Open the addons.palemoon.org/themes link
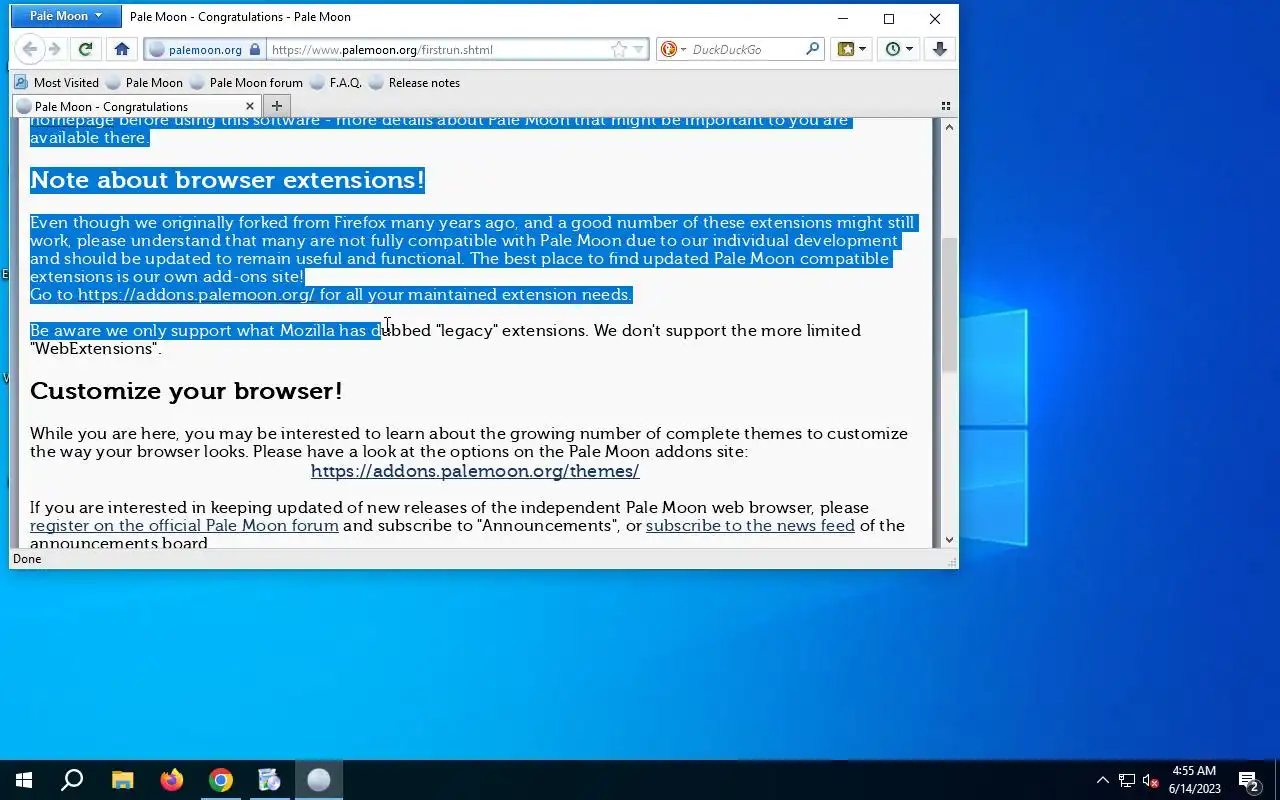The image size is (1280, 800). point(475,471)
